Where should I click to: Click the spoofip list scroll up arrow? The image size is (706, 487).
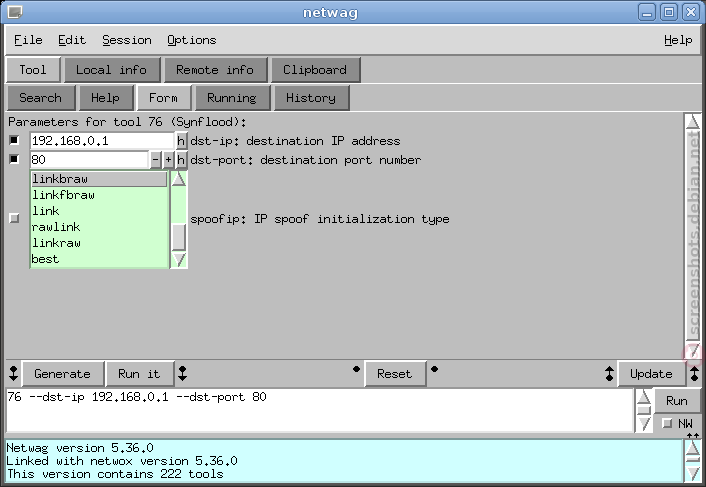[x=179, y=179]
